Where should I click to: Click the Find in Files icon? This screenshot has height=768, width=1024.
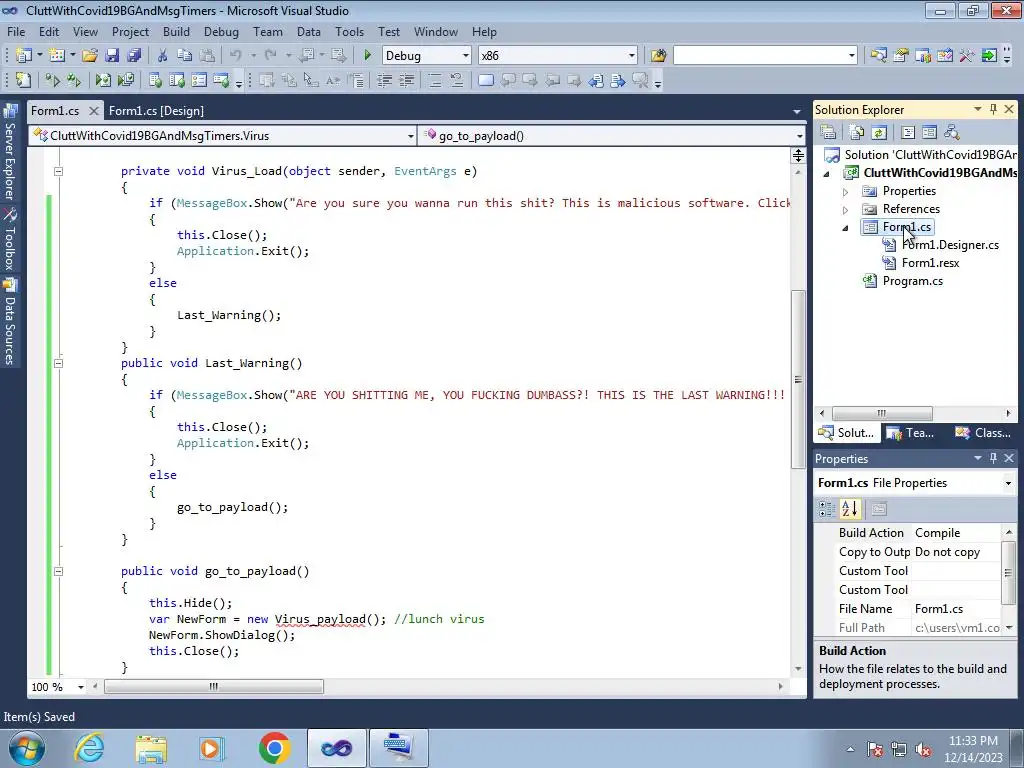click(658, 56)
